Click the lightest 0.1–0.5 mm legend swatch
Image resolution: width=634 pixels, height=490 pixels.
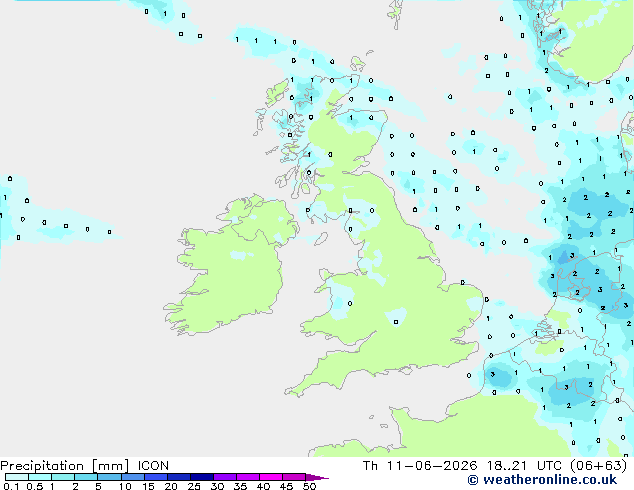[17, 477]
